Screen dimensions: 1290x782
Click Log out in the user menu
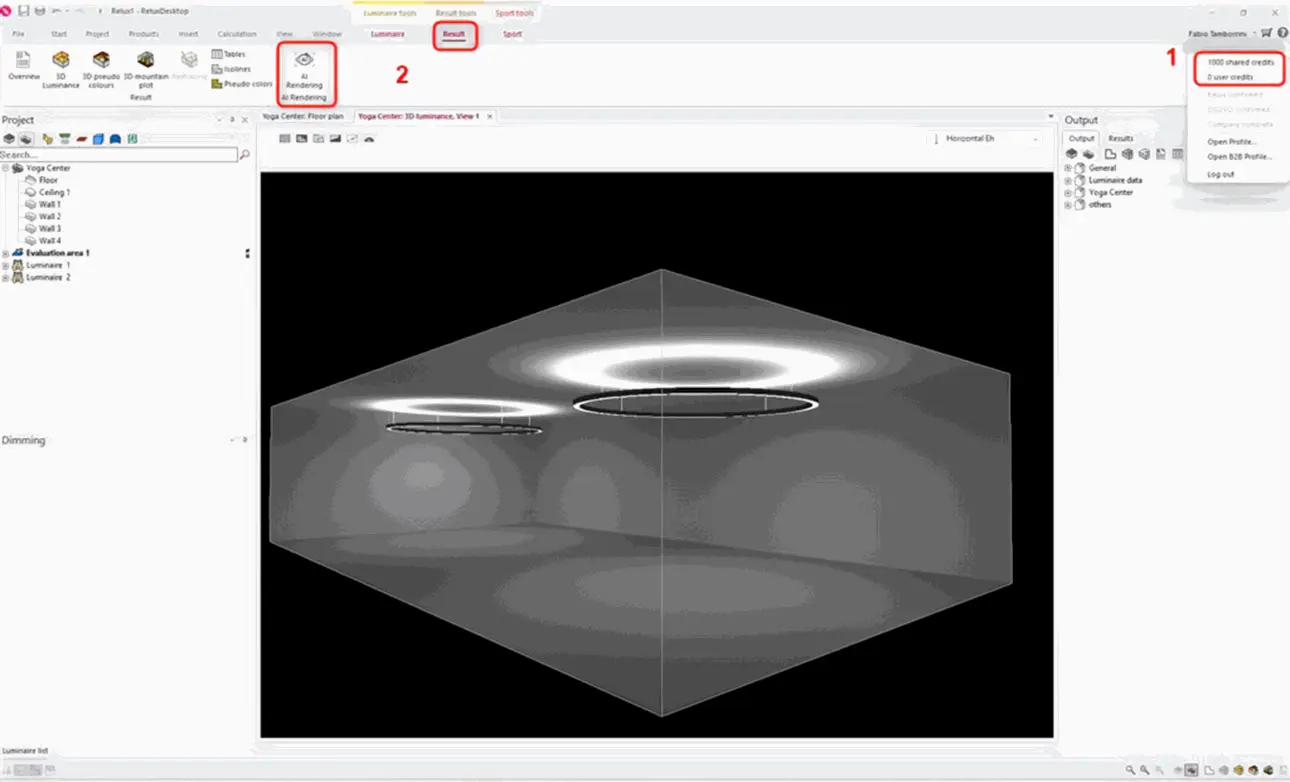[x=1220, y=174]
